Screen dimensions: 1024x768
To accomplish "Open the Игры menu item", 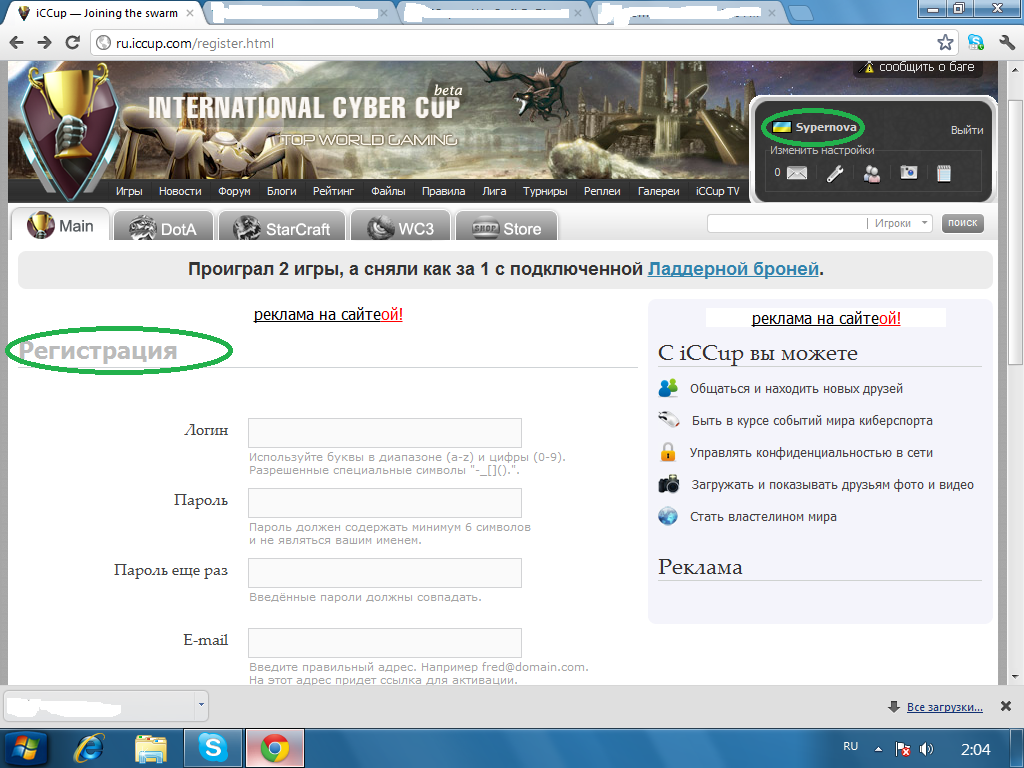I will pos(129,191).
